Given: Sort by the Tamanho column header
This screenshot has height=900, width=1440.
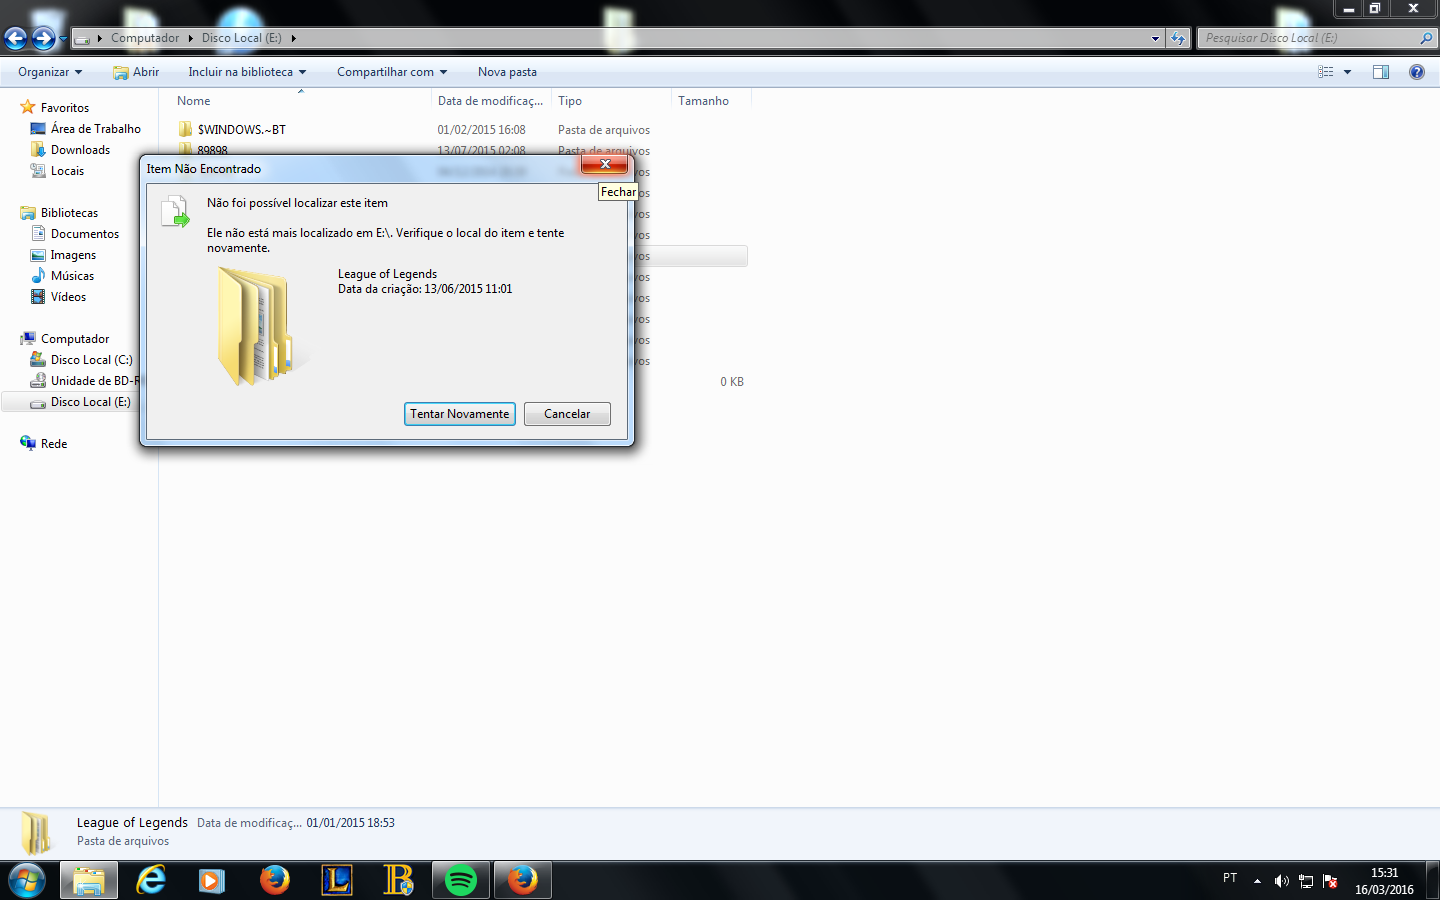Looking at the screenshot, I should (x=711, y=101).
